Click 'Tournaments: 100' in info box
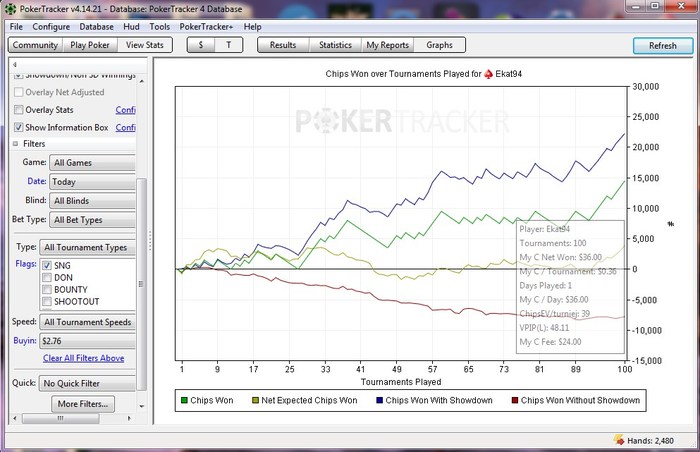 pos(553,243)
